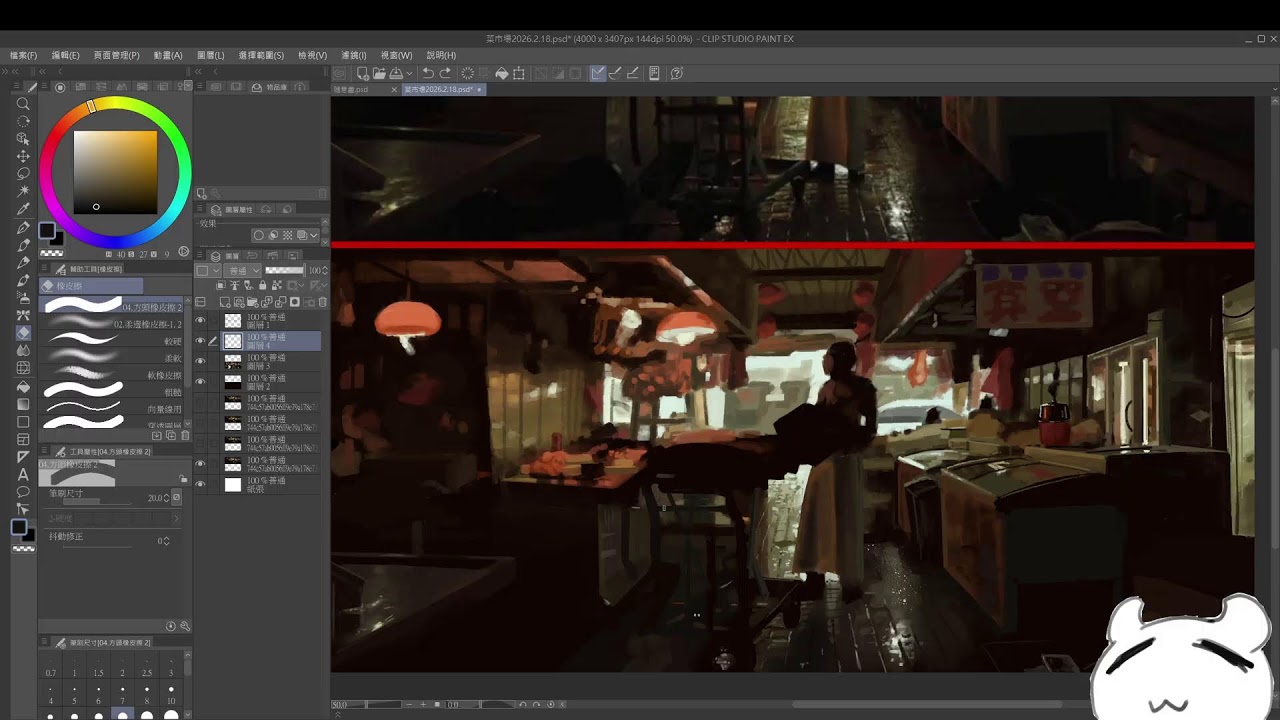
Task: Click the sub tool trash icon
Action: click(x=185, y=436)
